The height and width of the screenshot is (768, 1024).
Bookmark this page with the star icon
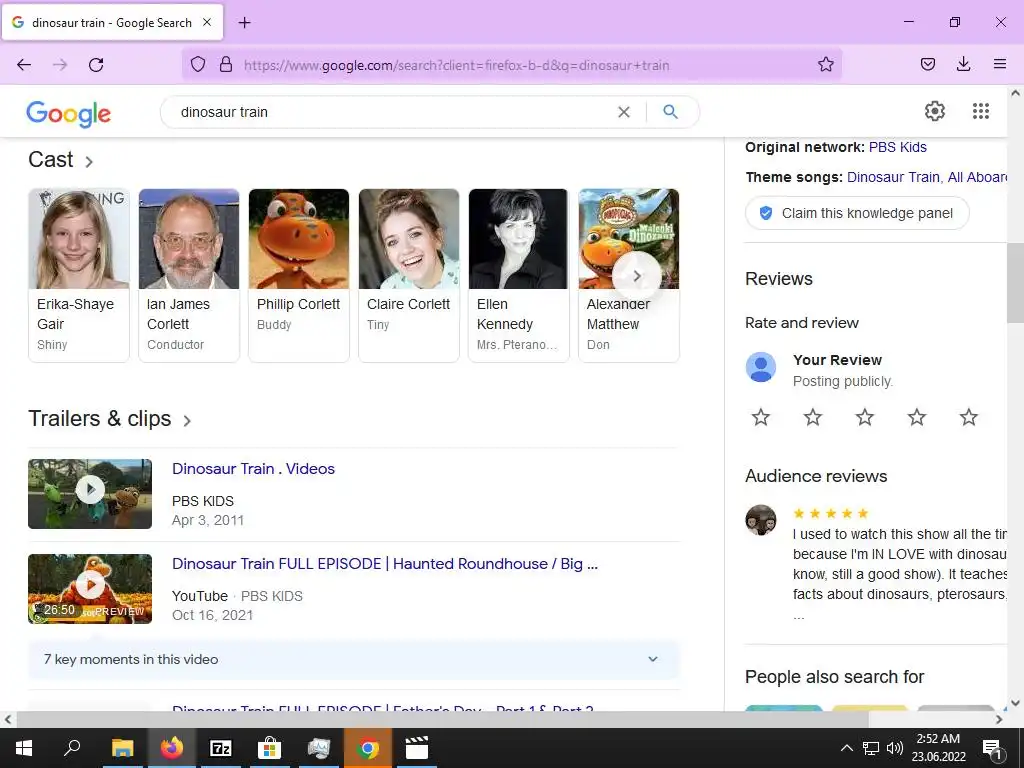click(825, 64)
